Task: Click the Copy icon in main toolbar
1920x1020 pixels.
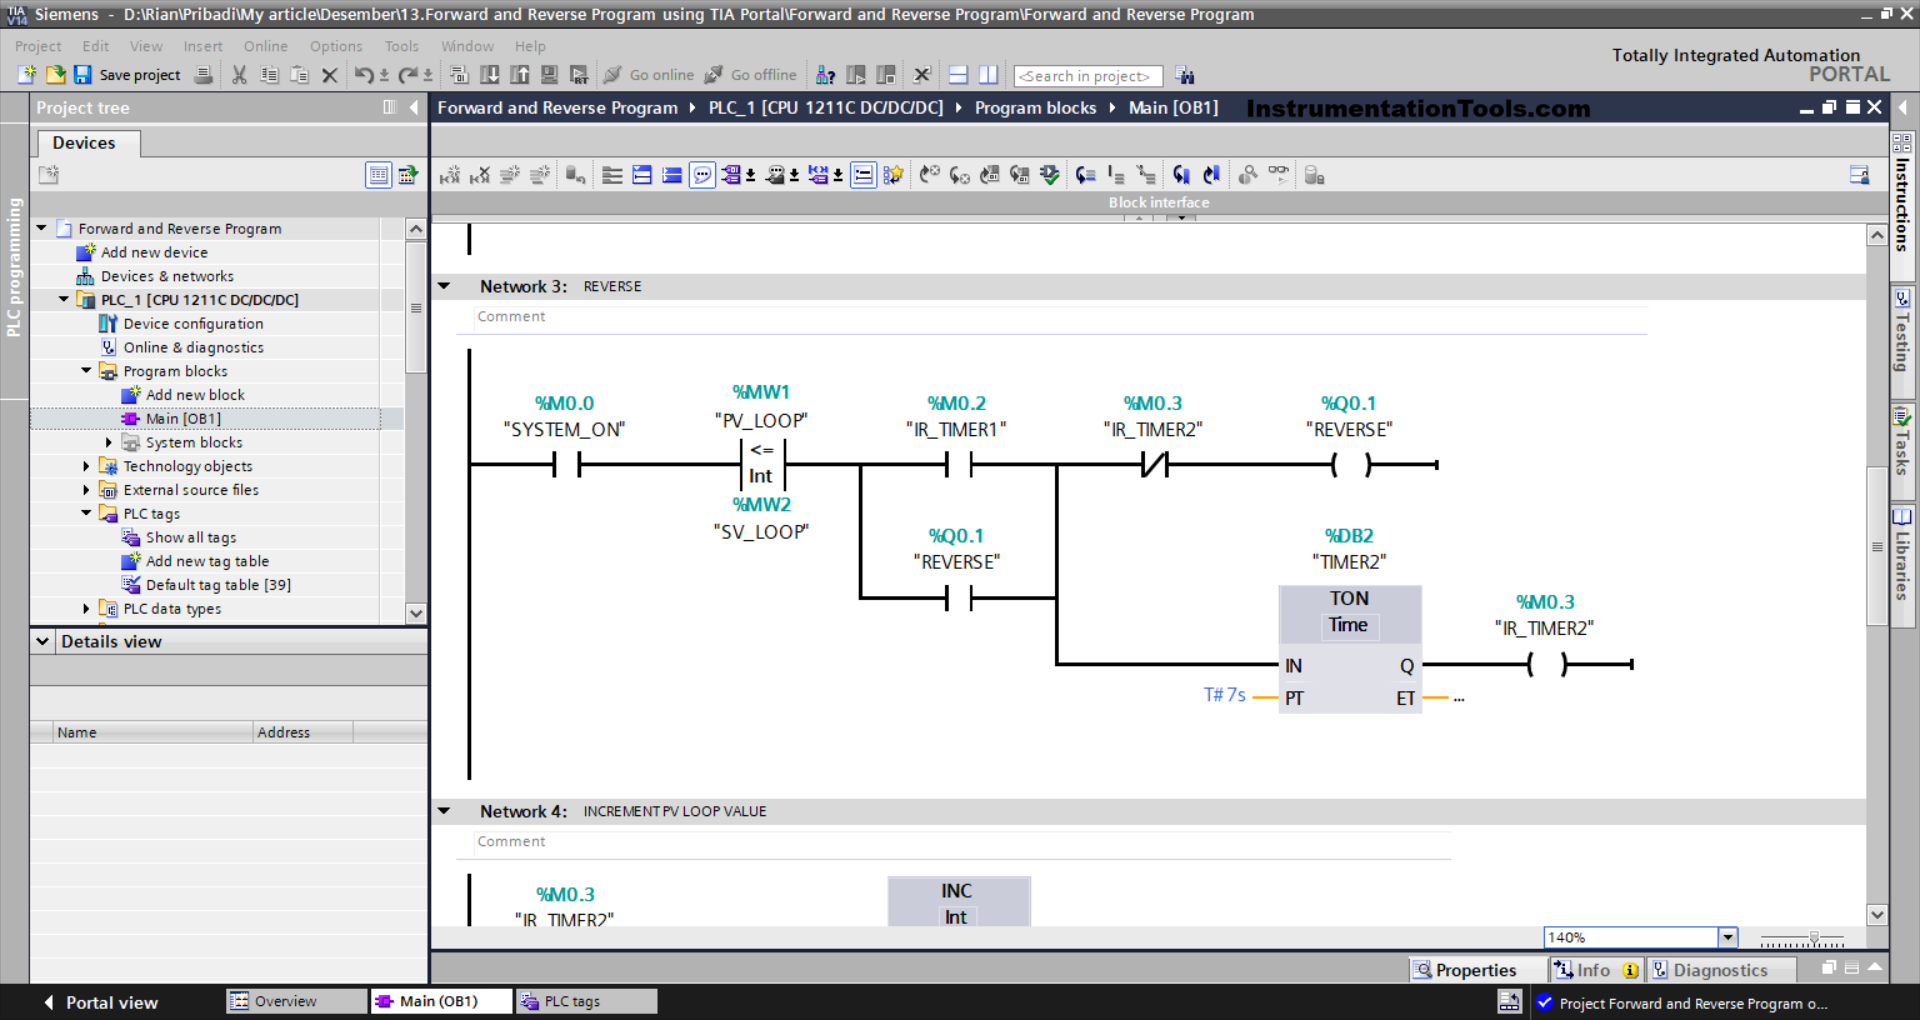Action: coord(269,75)
